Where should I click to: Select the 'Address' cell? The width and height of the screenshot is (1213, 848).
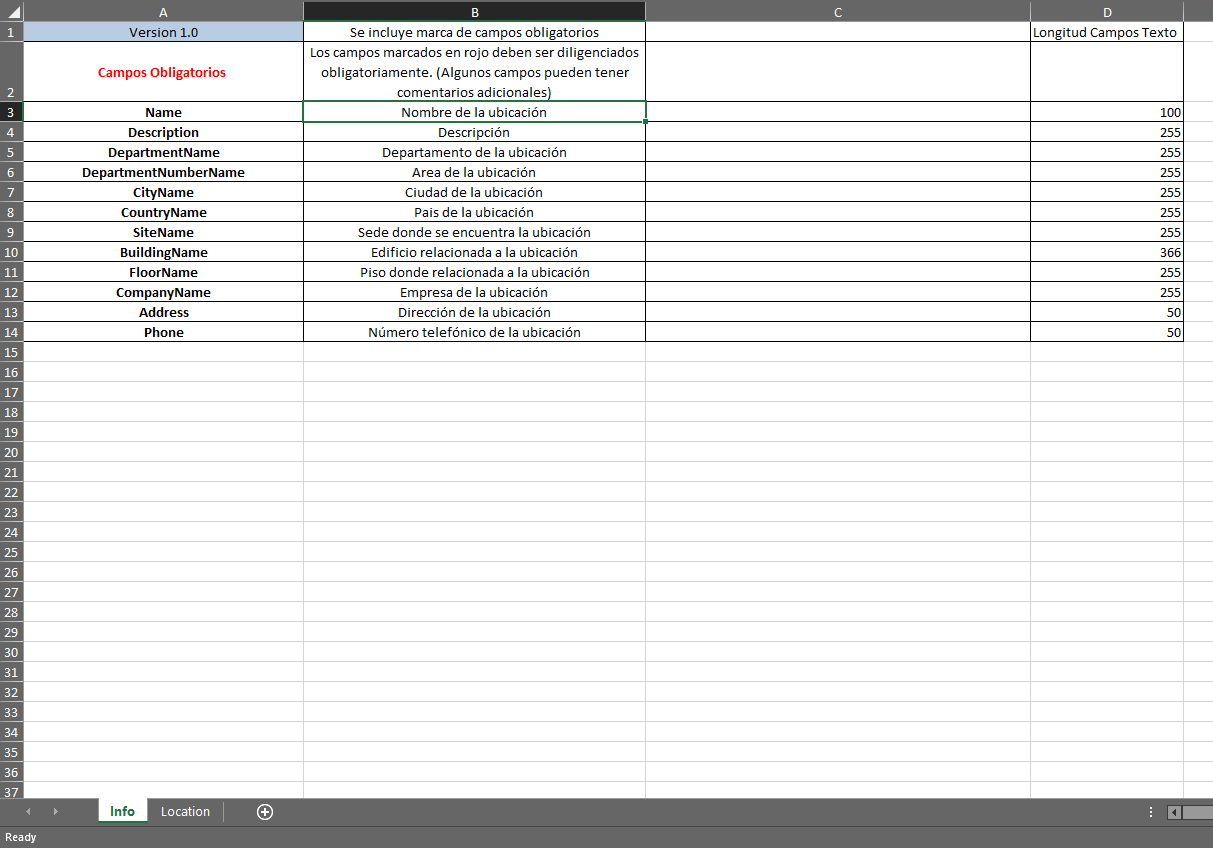163,312
